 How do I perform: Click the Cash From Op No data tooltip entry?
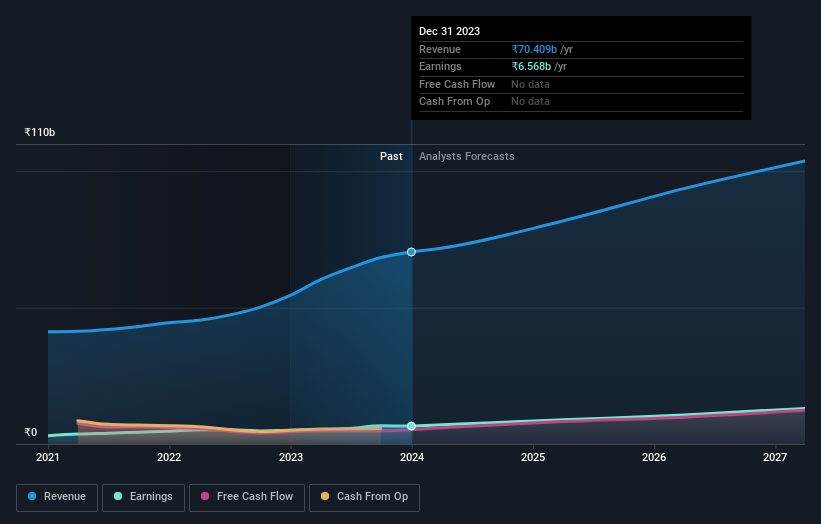click(x=530, y=102)
